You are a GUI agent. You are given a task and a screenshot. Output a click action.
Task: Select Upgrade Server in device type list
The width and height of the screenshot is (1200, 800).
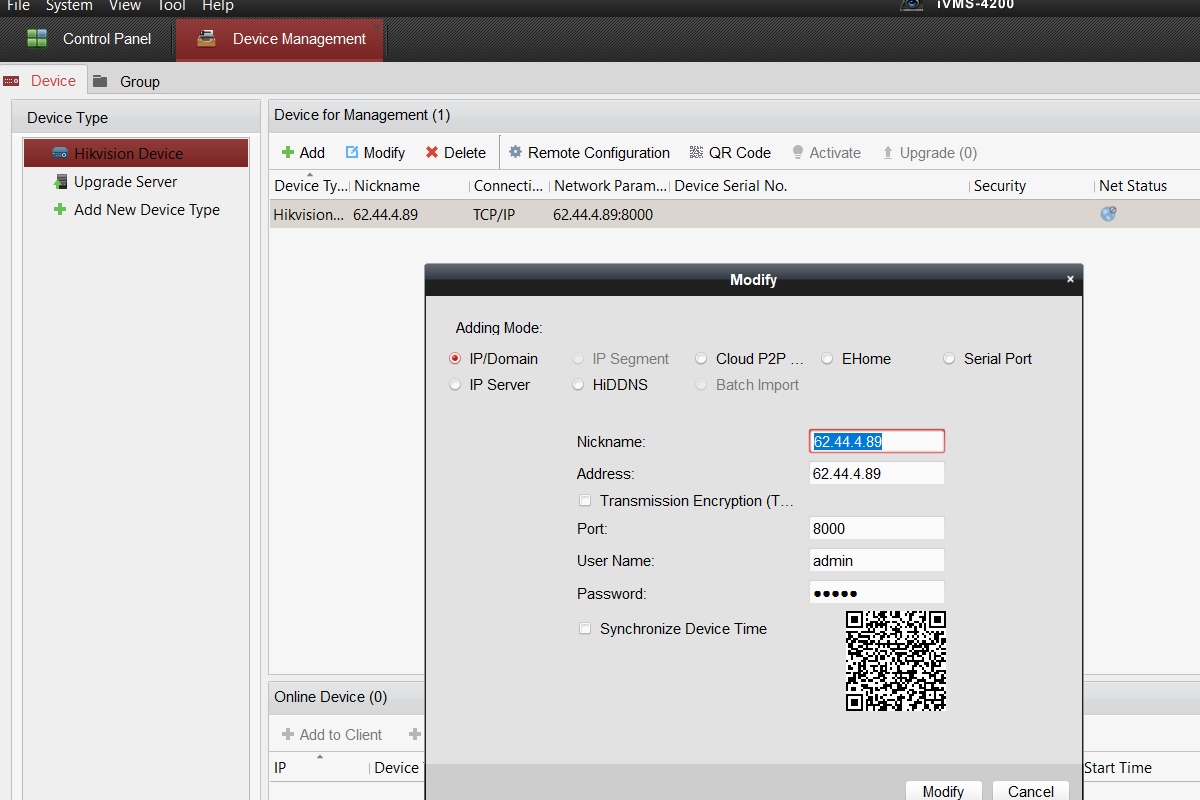tap(125, 182)
